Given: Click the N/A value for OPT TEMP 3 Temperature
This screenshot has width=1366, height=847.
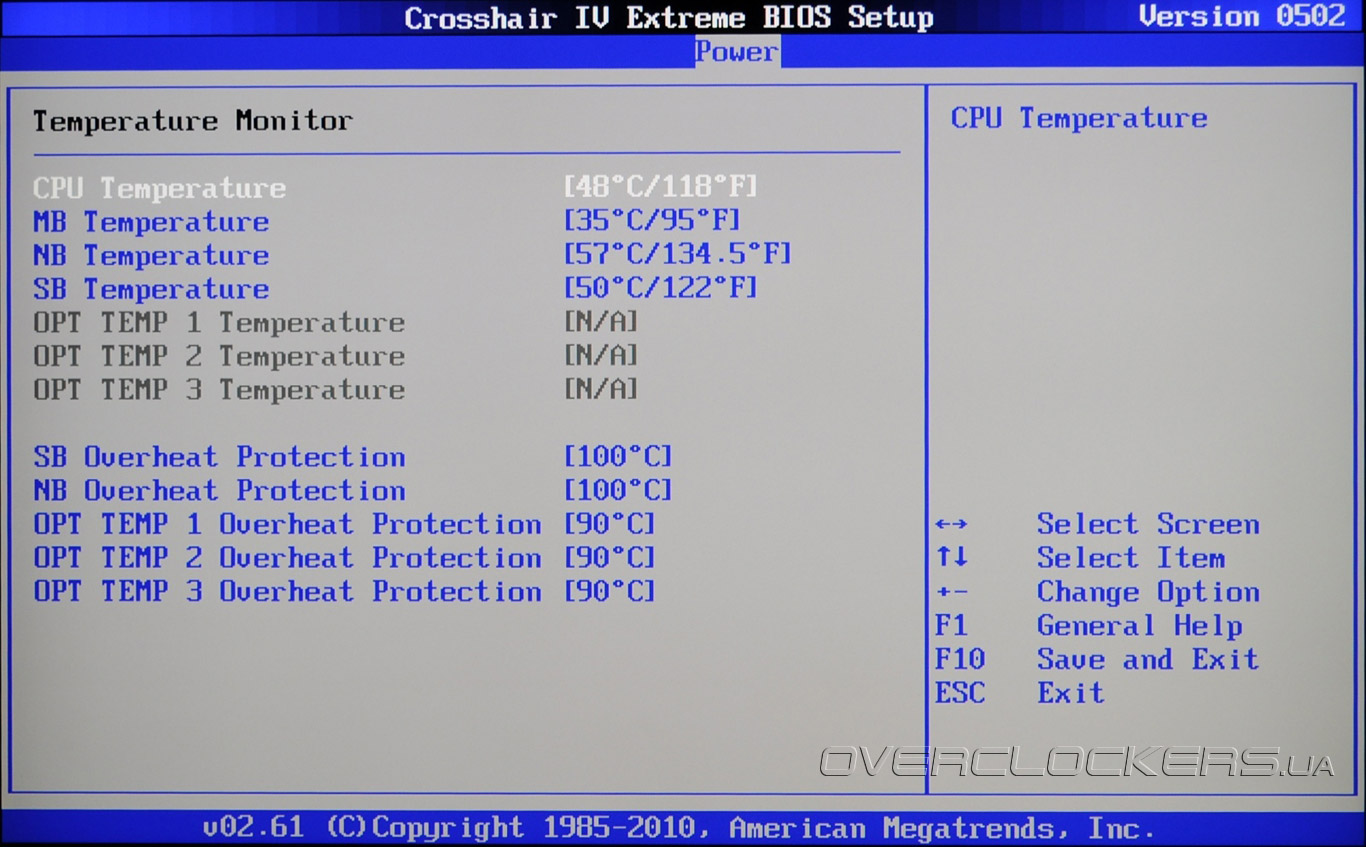Looking at the screenshot, I should 601,390.
